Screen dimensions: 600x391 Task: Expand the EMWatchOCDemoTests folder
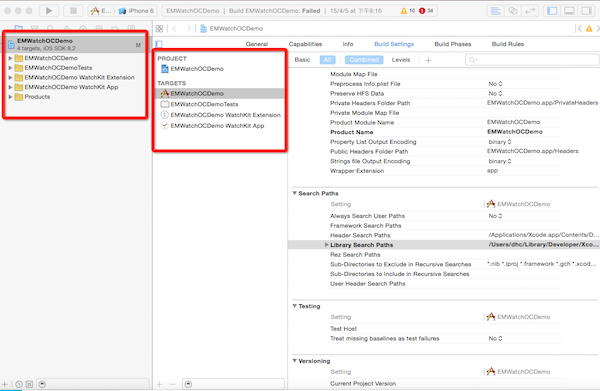coord(10,68)
